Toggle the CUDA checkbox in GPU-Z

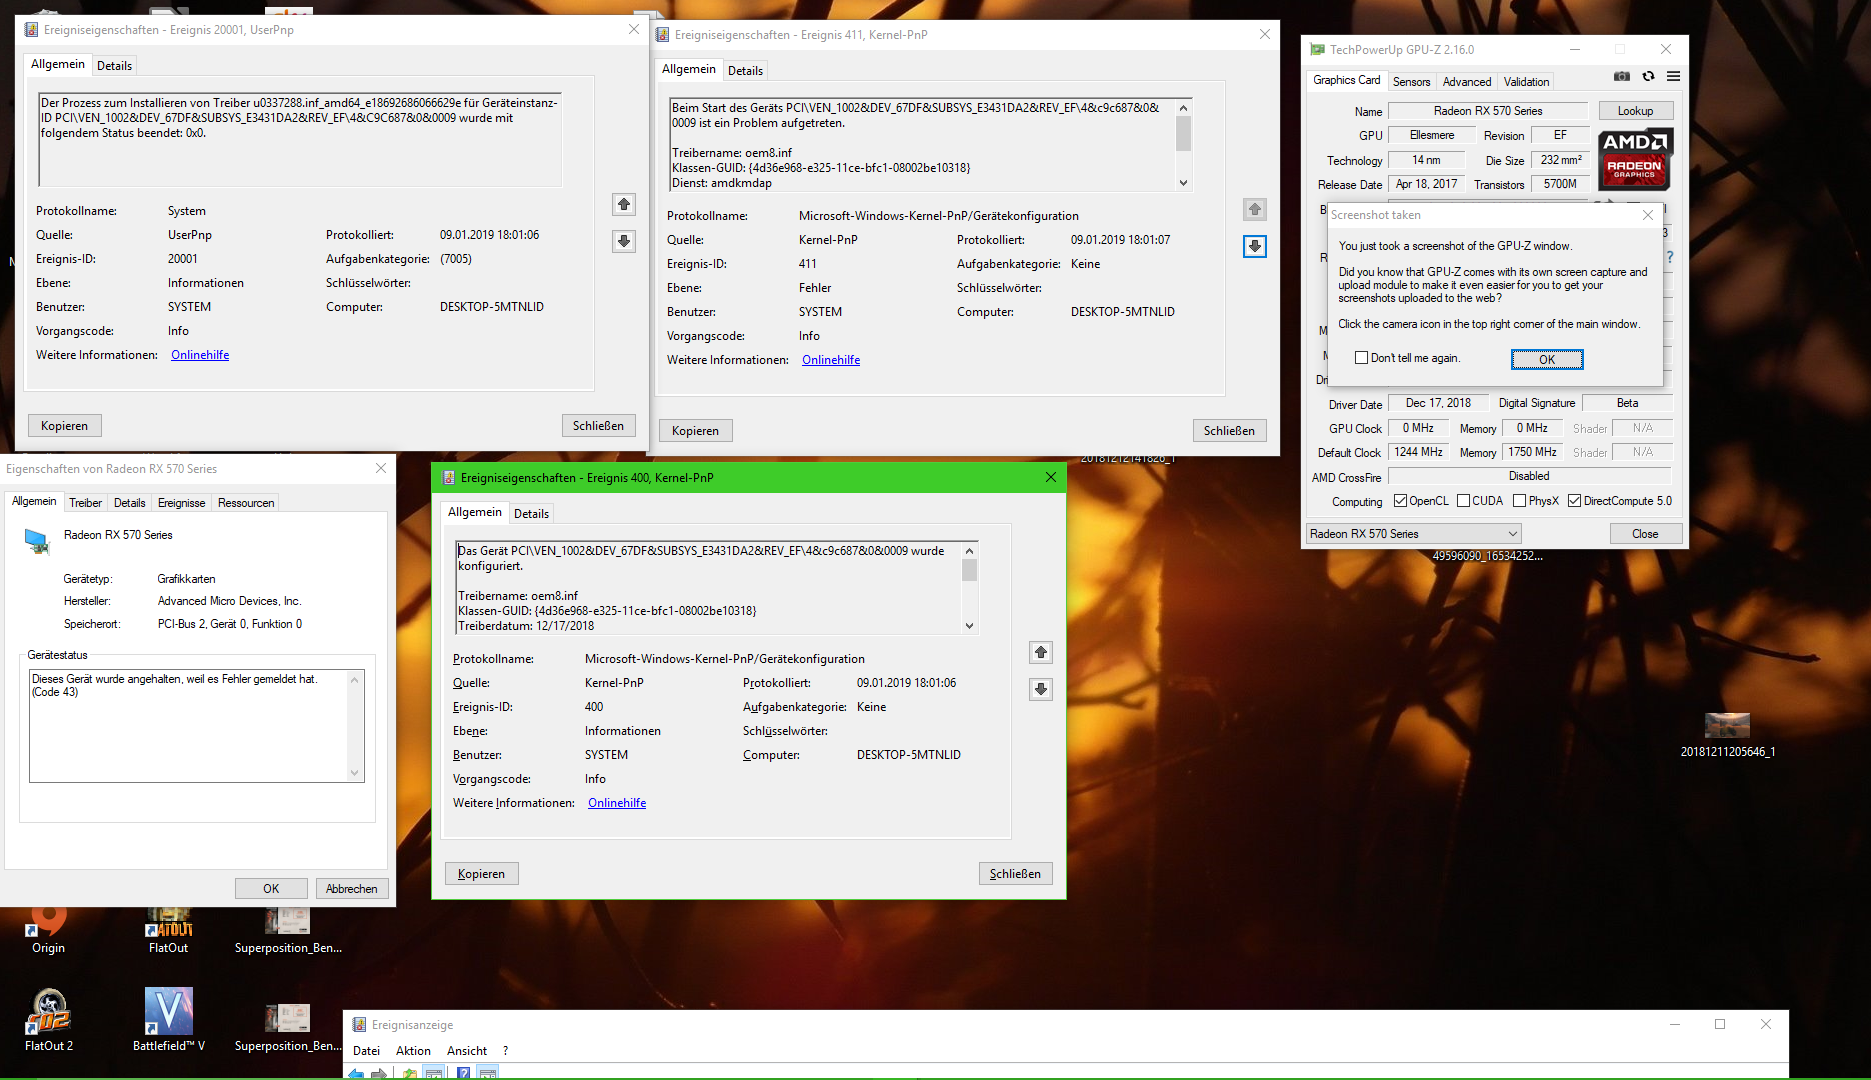[1463, 501]
